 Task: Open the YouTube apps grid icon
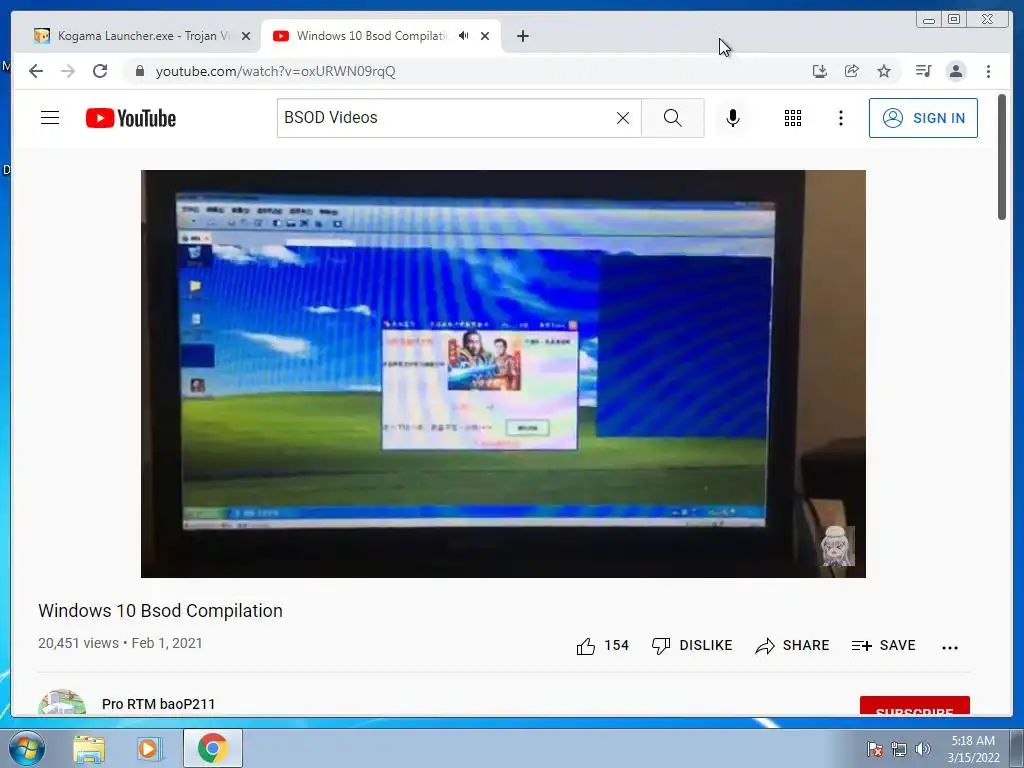pyautogui.click(x=793, y=118)
